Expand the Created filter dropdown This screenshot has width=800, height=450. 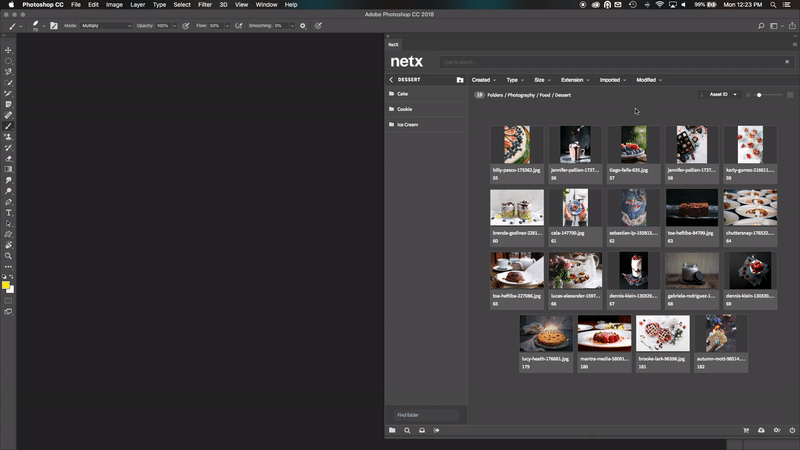point(484,79)
